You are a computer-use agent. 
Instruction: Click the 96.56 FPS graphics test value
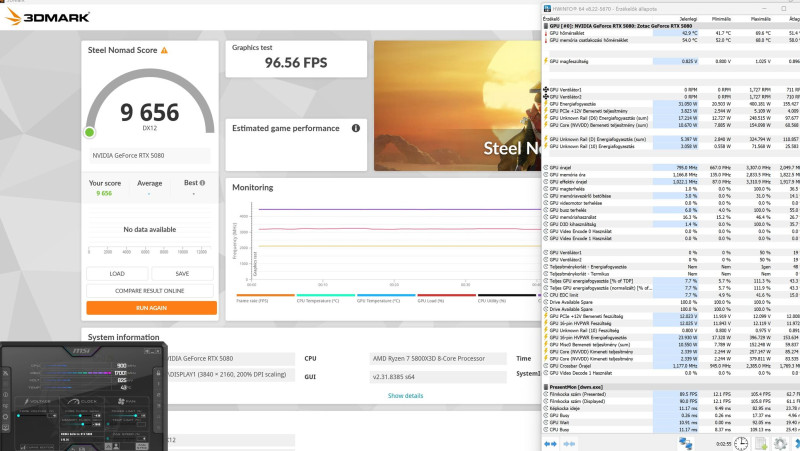296,63
